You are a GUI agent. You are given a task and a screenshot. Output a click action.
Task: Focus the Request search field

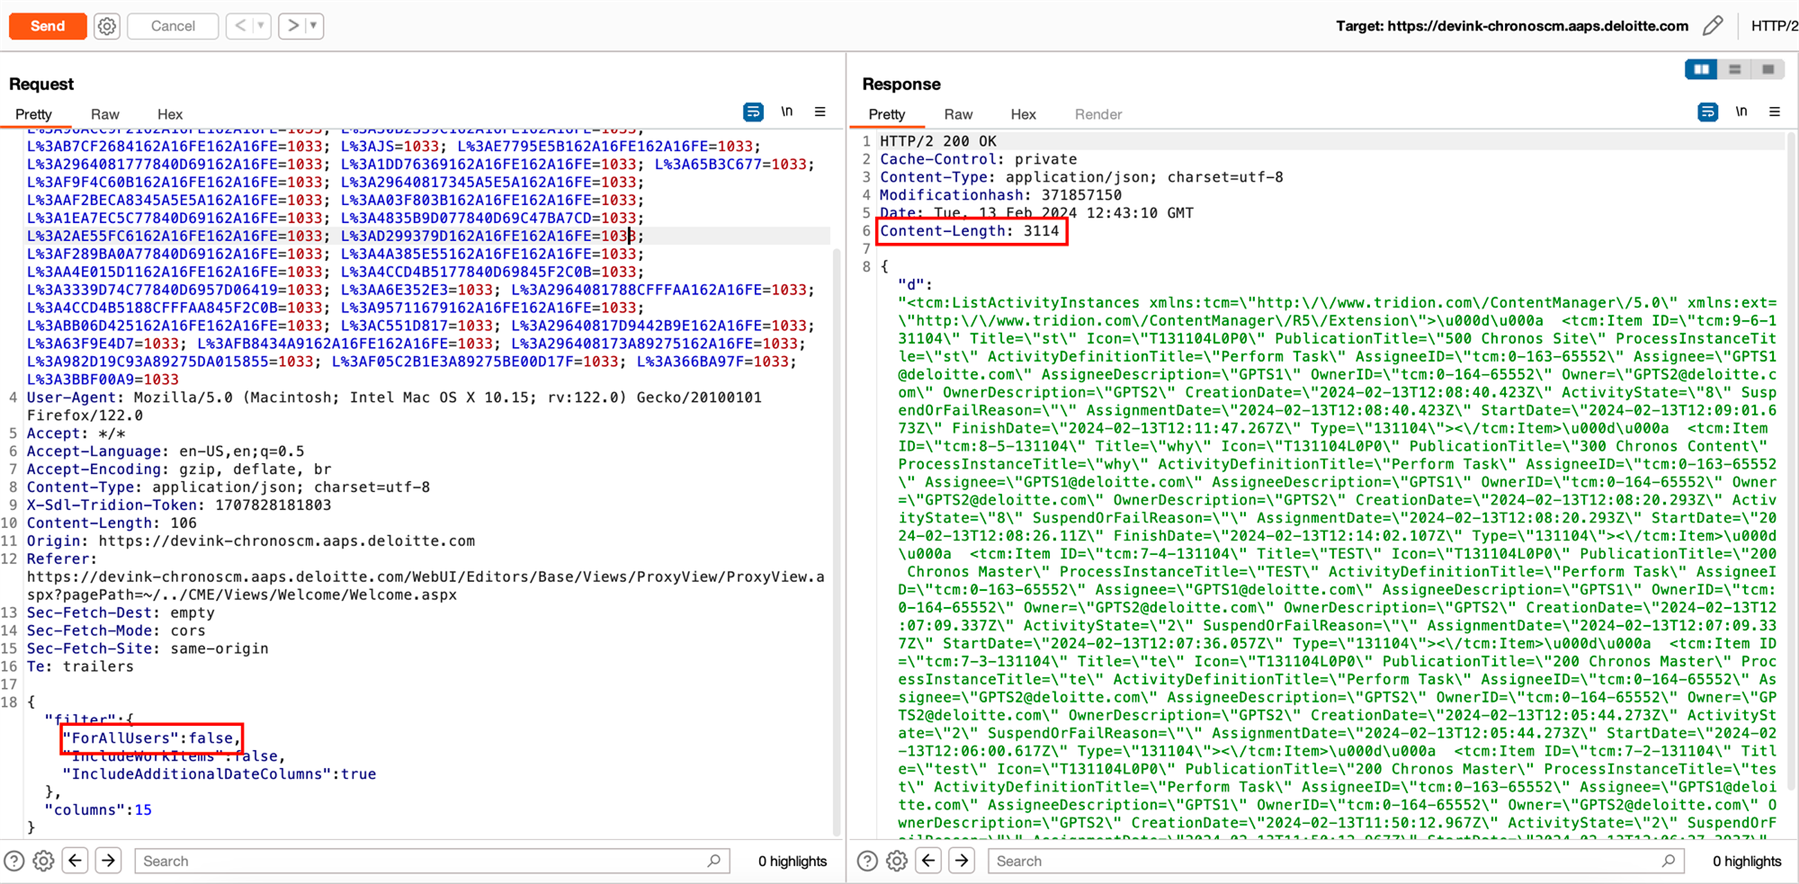[432, 861]
